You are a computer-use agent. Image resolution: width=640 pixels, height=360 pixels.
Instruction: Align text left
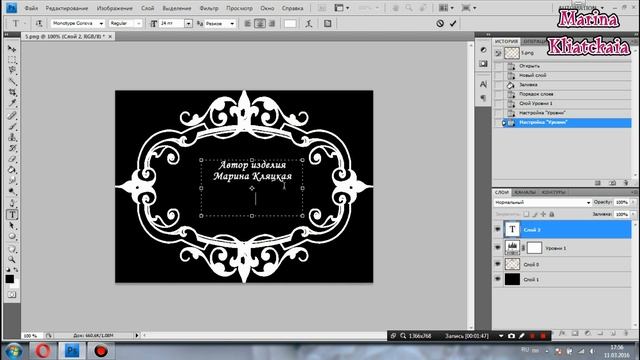click(x=248, y=24)
